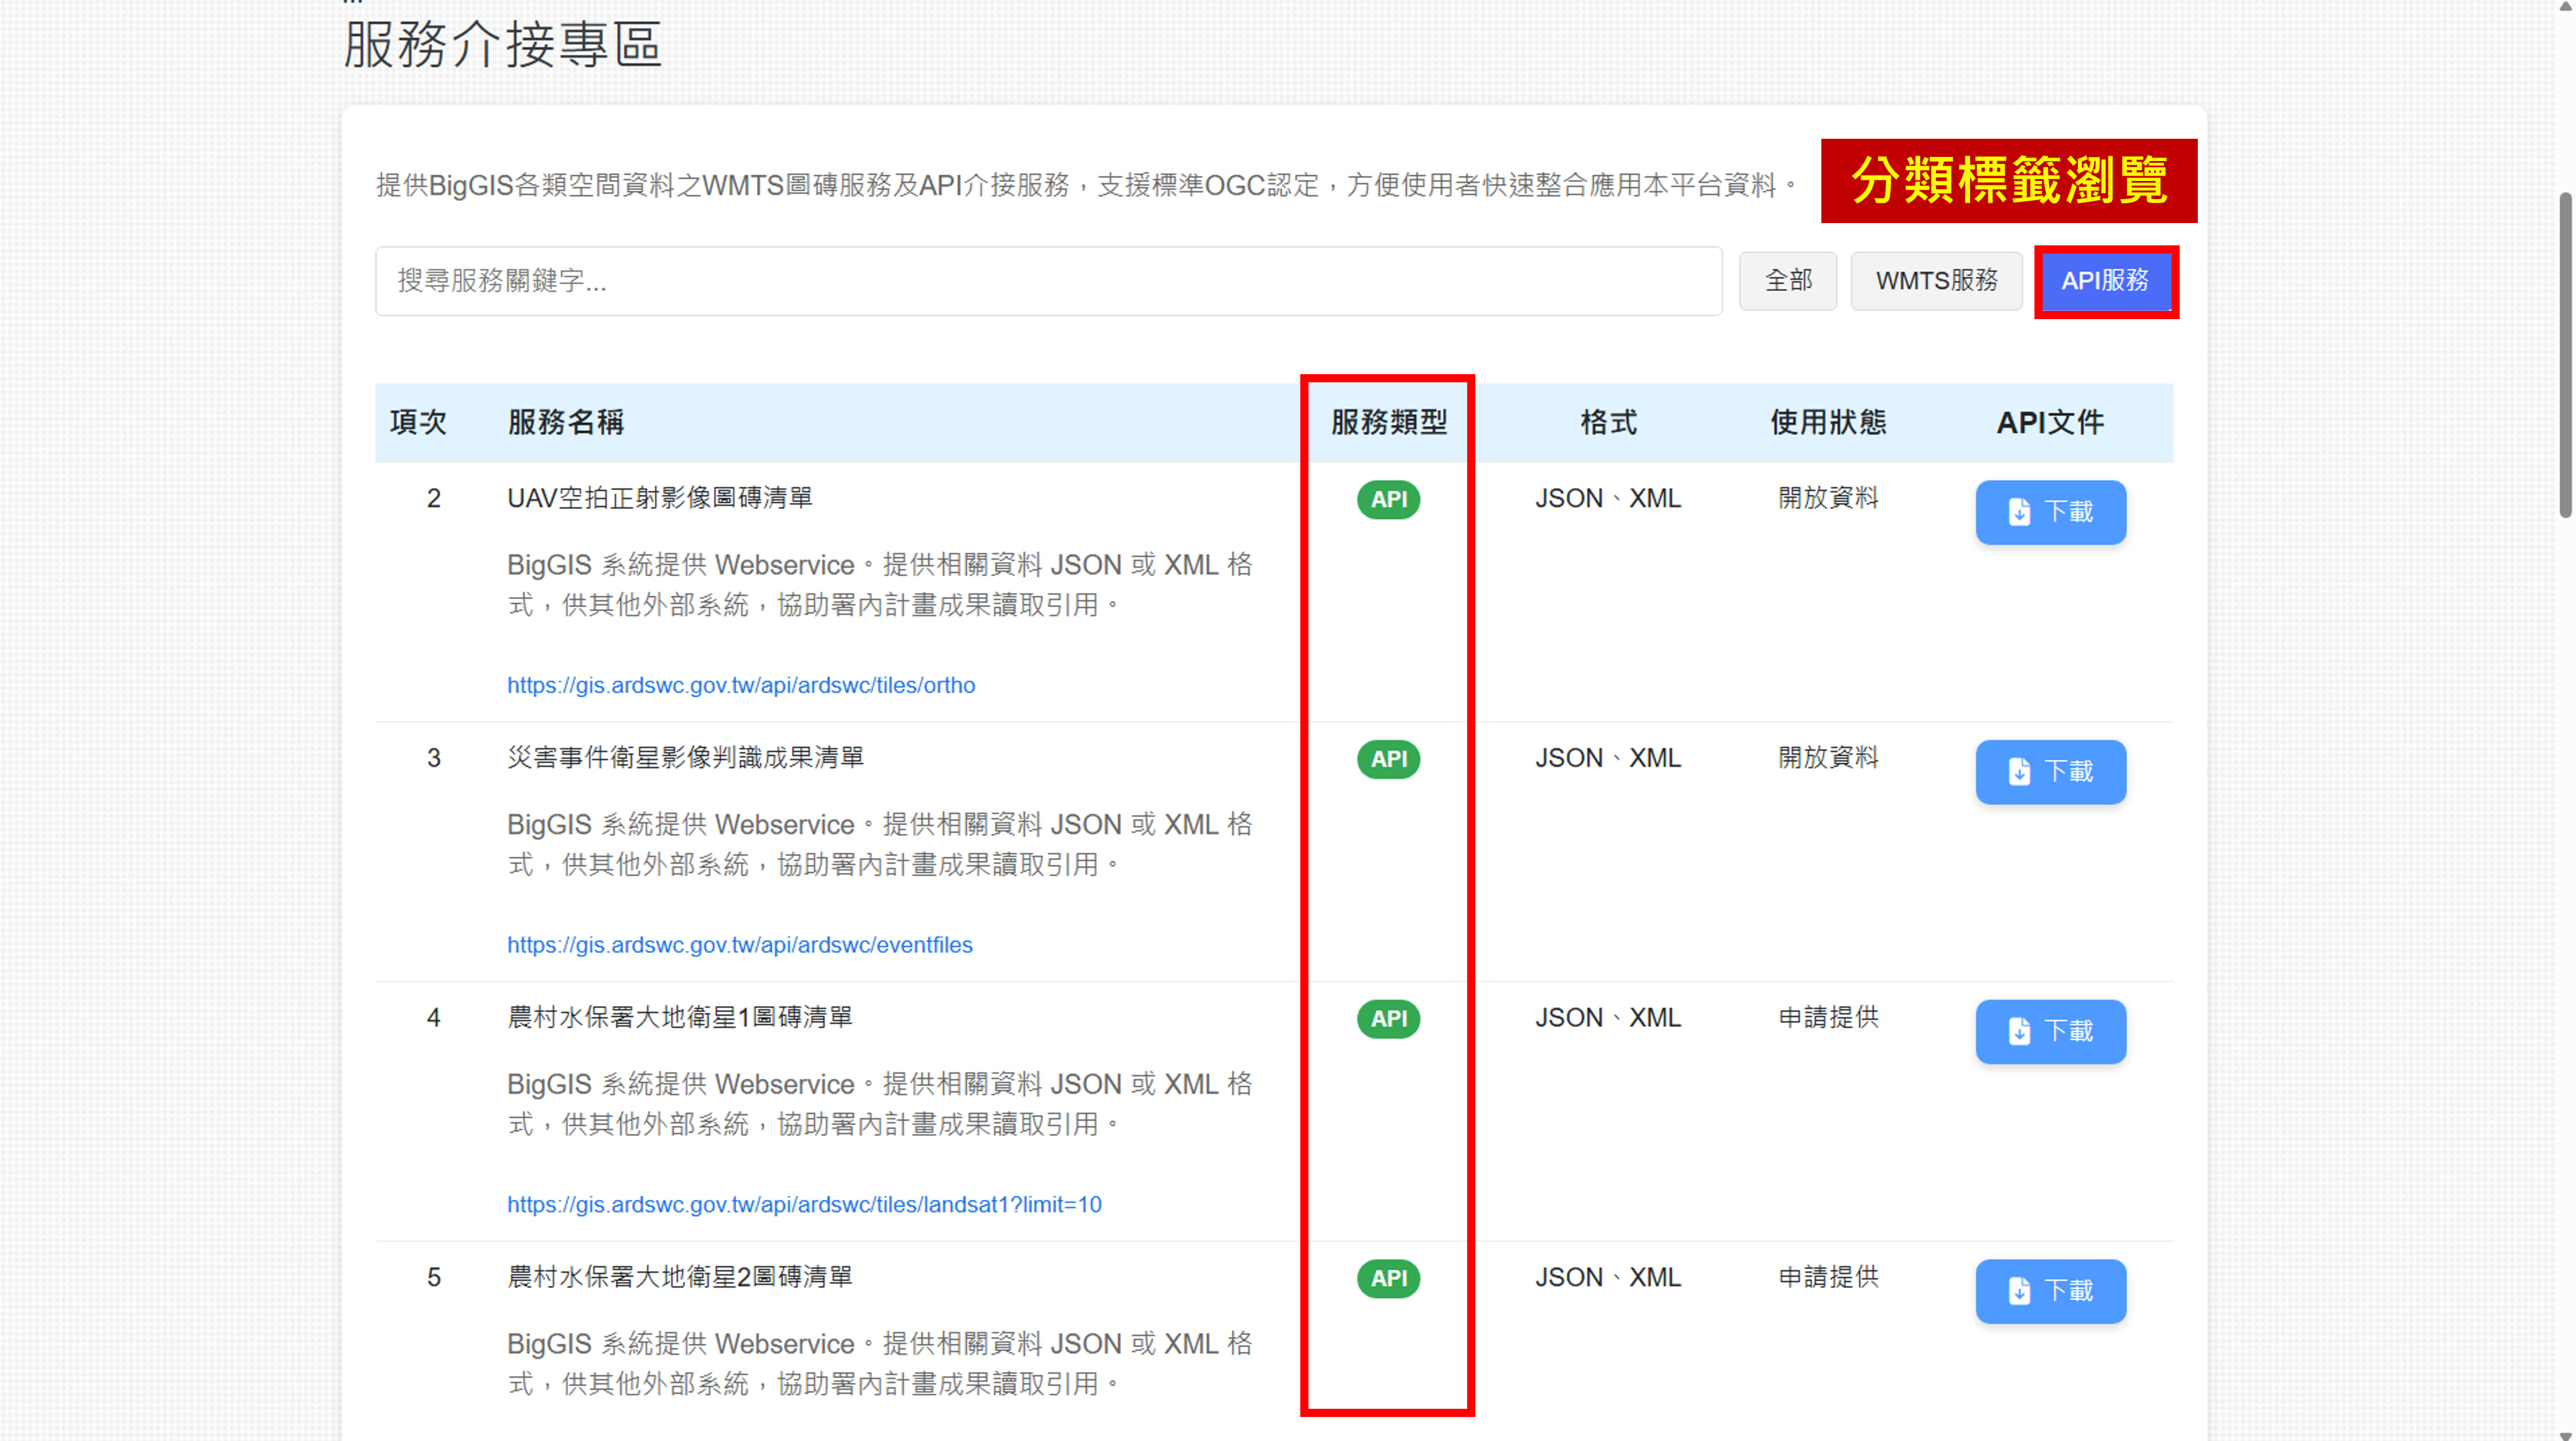Click the download button for UAV空拍正射影像圖磚清單
The image size is (2576, 1441).
2050,512
